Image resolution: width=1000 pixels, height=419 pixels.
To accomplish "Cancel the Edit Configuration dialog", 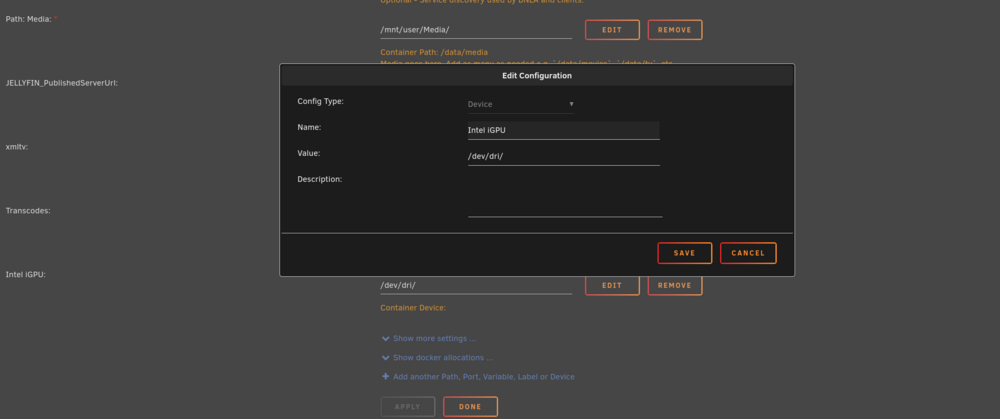I will (x=748, y=253).
